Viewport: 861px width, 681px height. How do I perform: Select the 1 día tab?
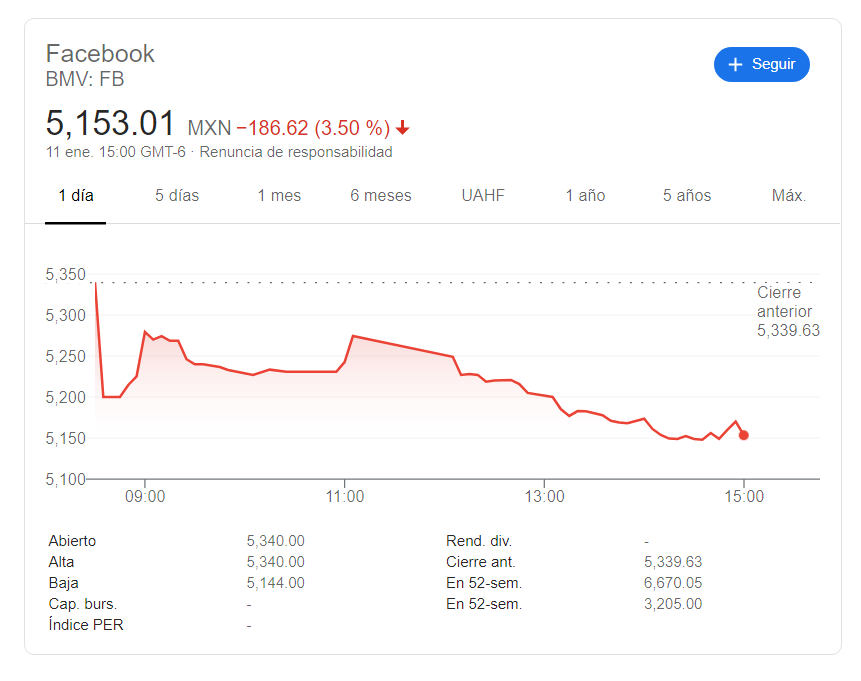point(76,196)
